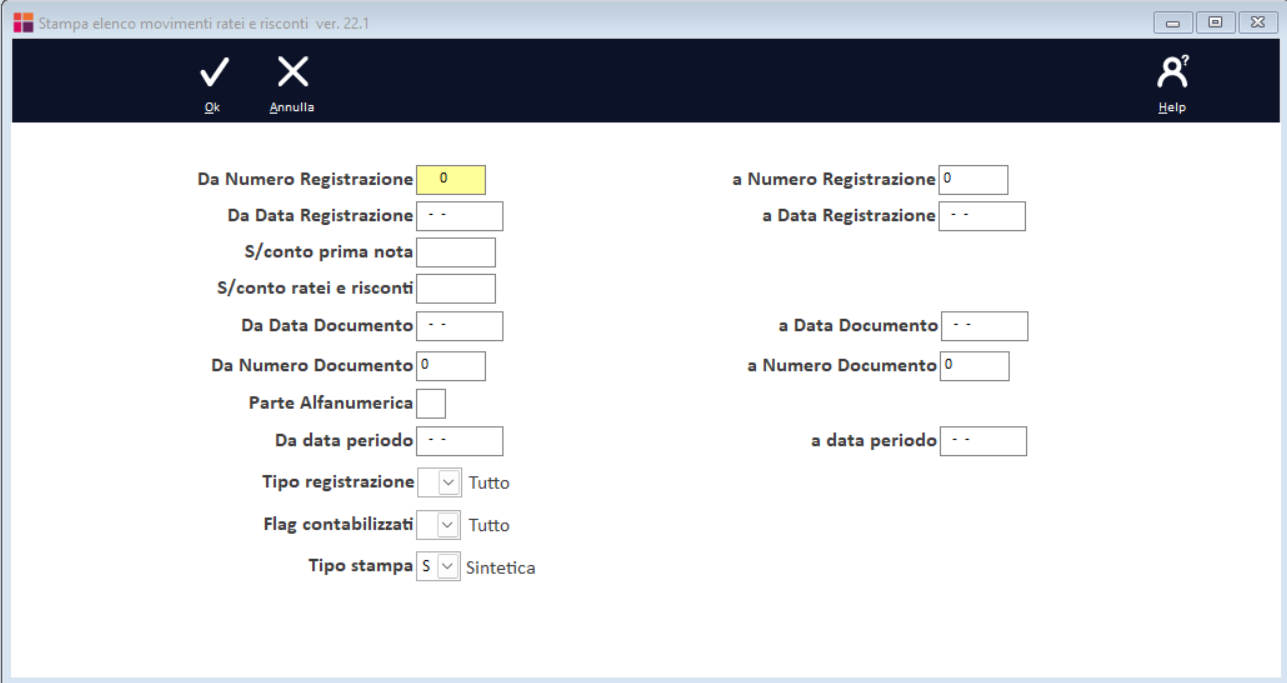Click the 'a Data Registrazione' label
Screen dimensions: 1287x683
click(849, 215)
